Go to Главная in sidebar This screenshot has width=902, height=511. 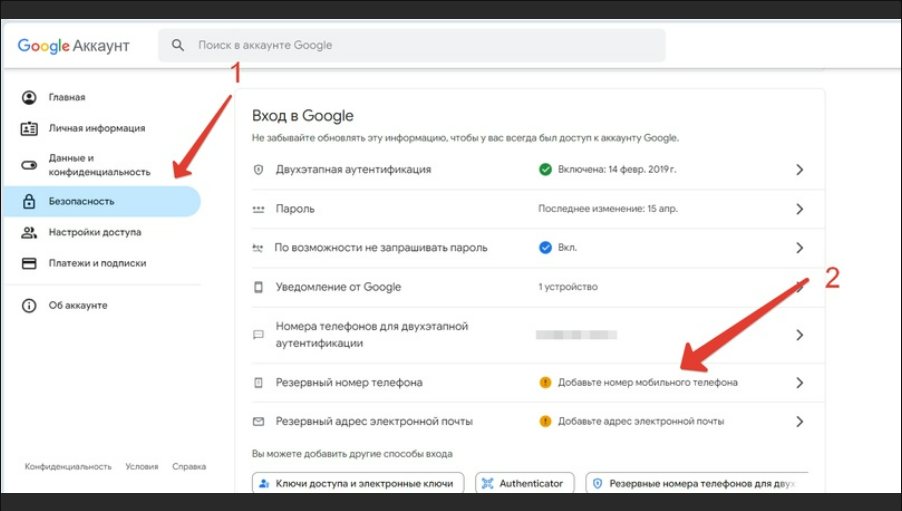(67, 97)
